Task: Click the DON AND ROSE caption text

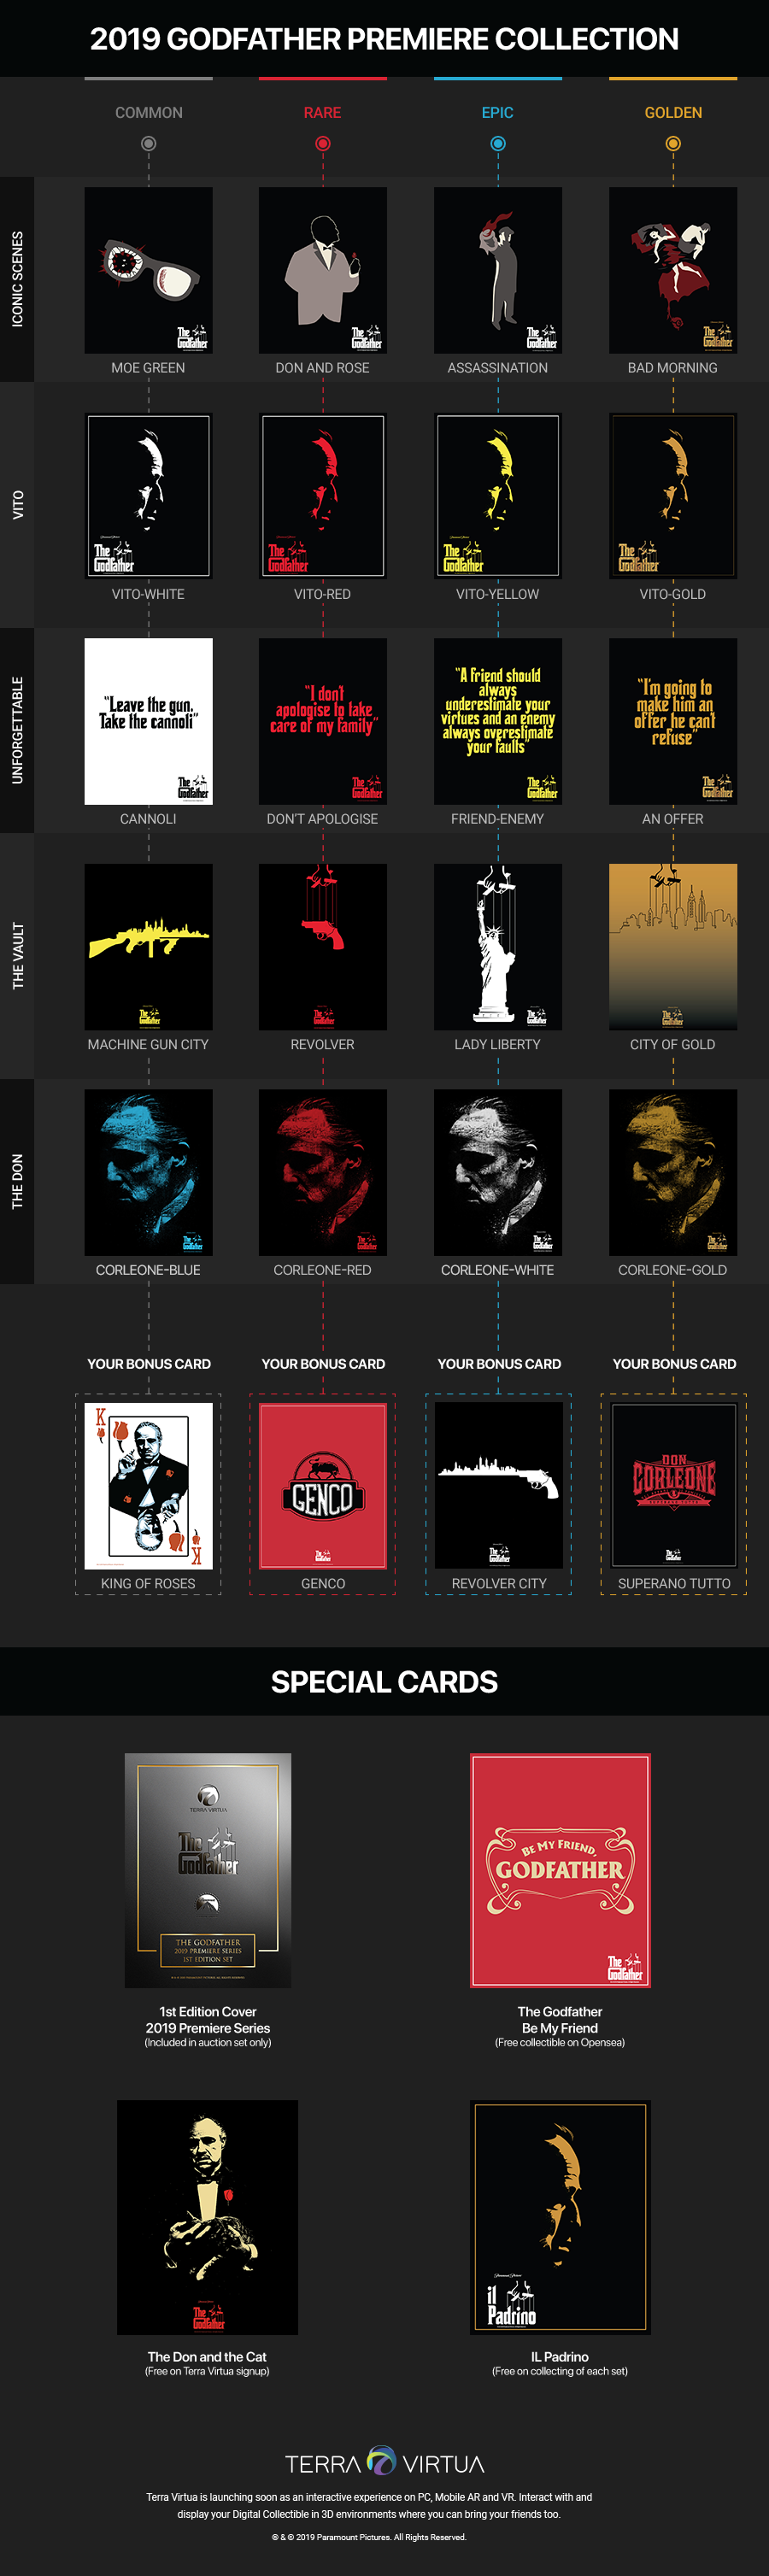Action: pos(322,368)
